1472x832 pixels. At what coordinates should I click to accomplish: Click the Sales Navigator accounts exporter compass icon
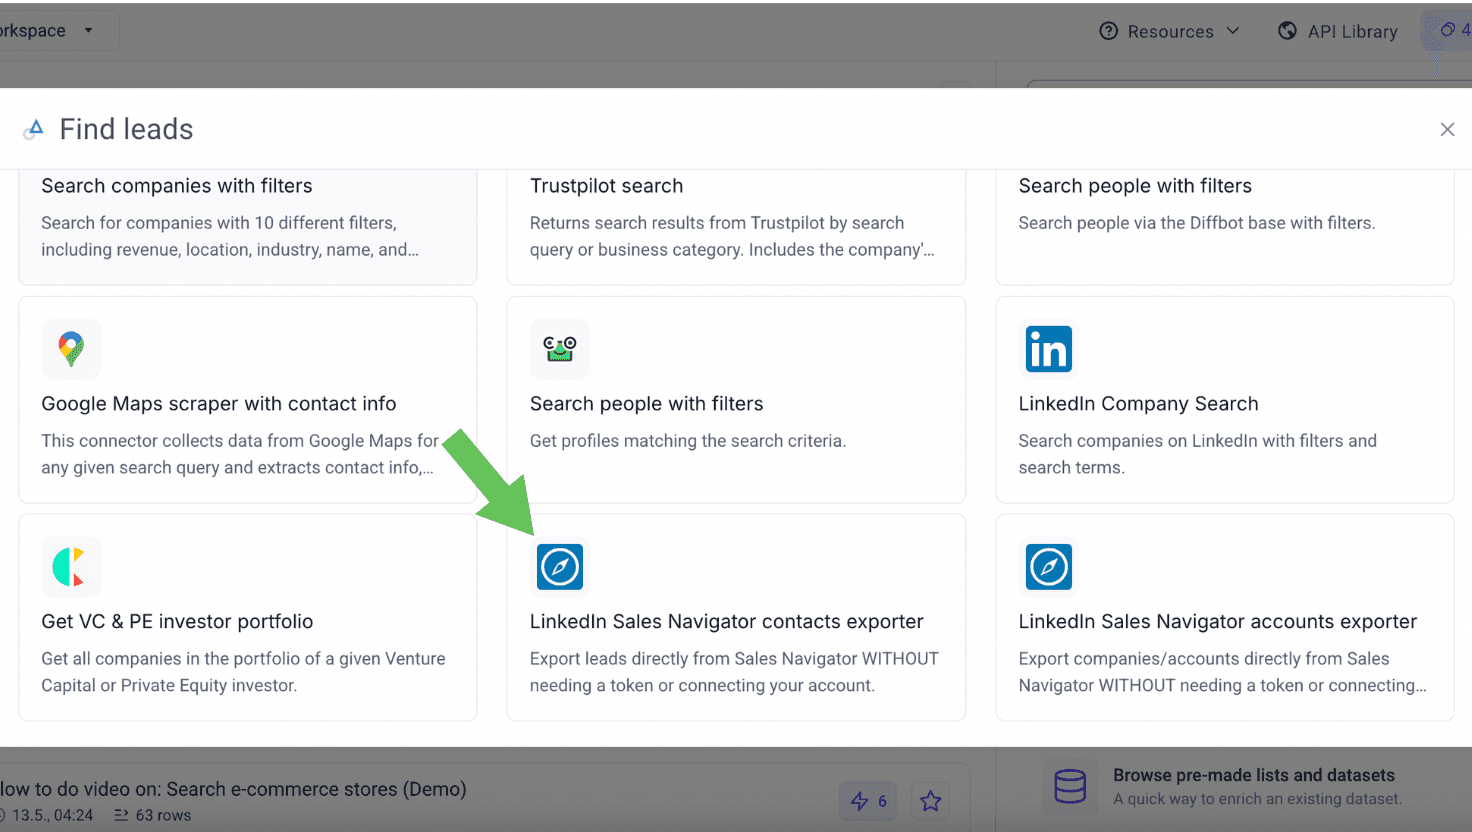[1048, 566]
